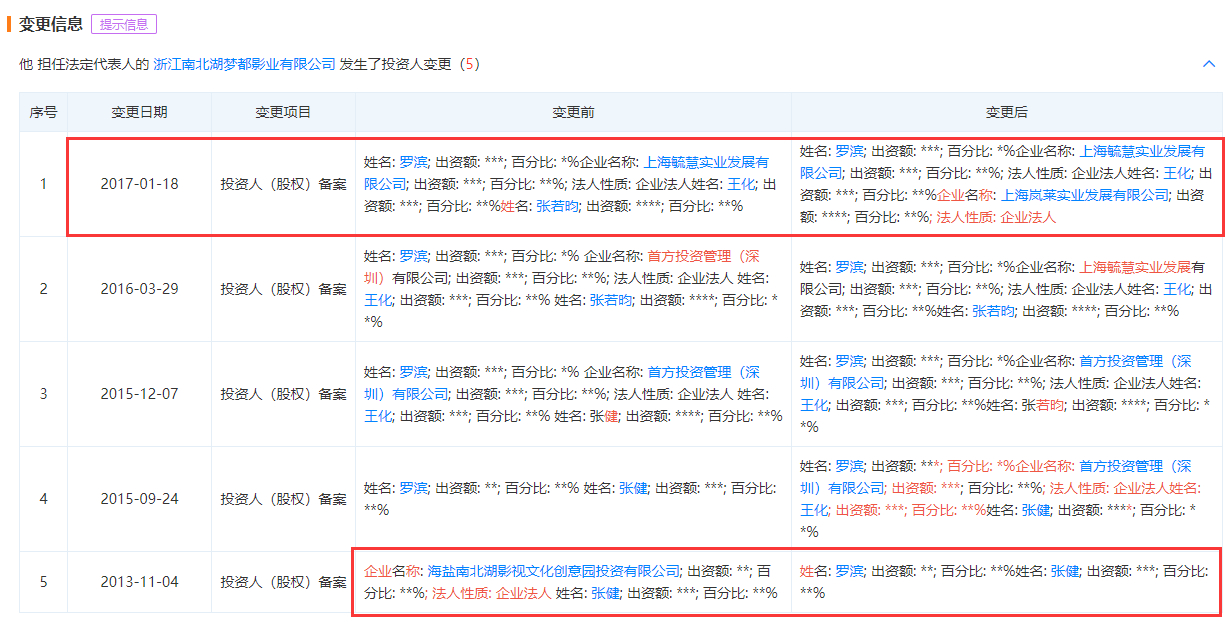Select the date 2015-09-24
Viewport: 1231px width, 625px height.
coord(139,499)
